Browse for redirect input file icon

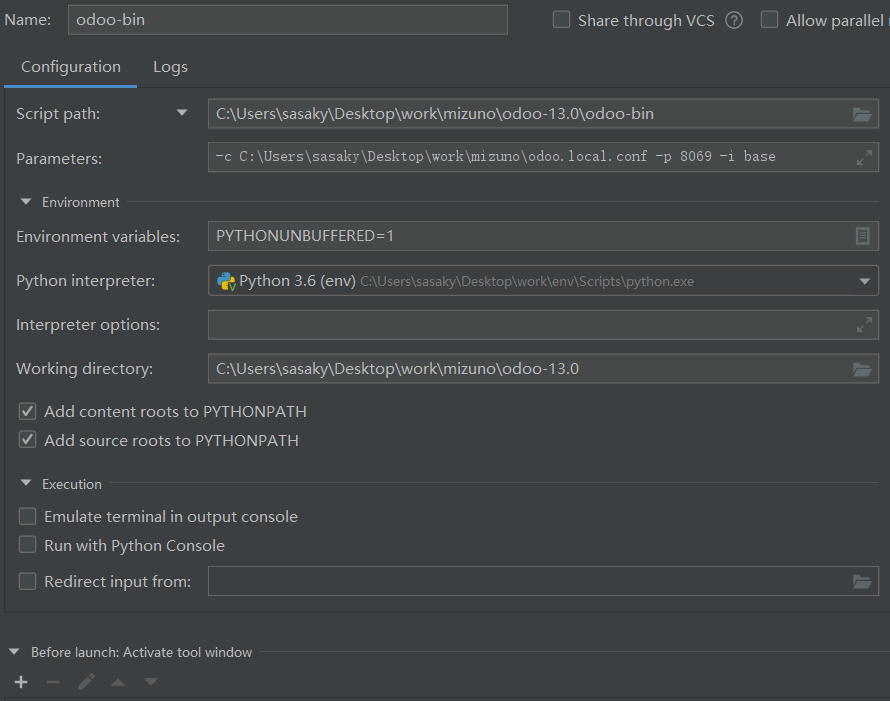click(862, 582)
